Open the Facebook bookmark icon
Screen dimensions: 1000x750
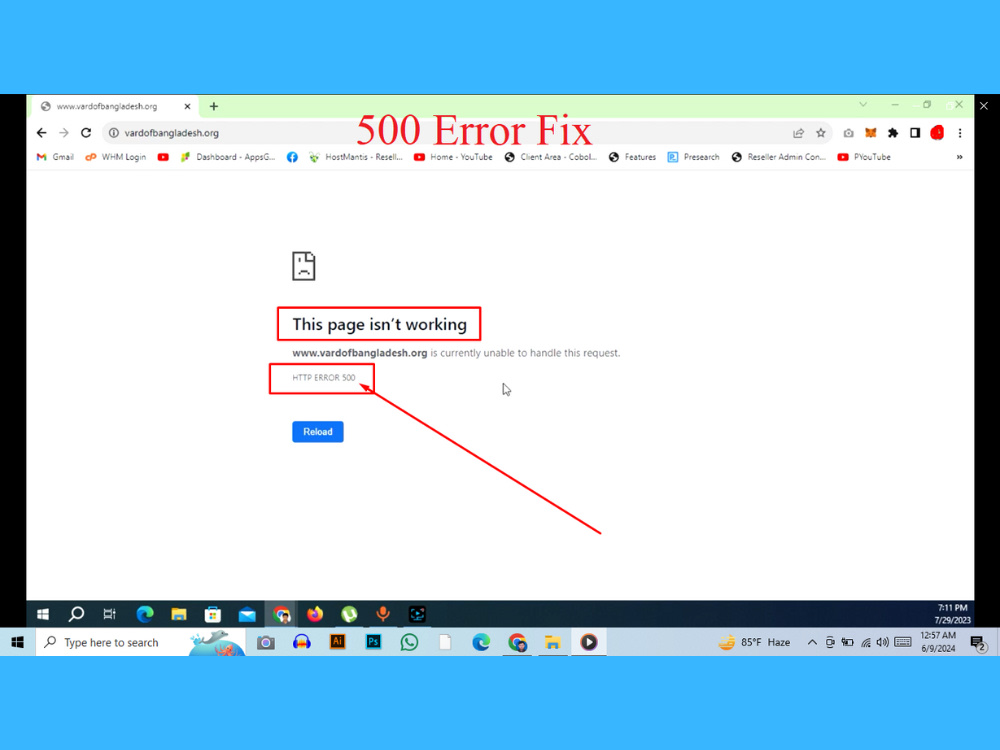tap(292, 157)
